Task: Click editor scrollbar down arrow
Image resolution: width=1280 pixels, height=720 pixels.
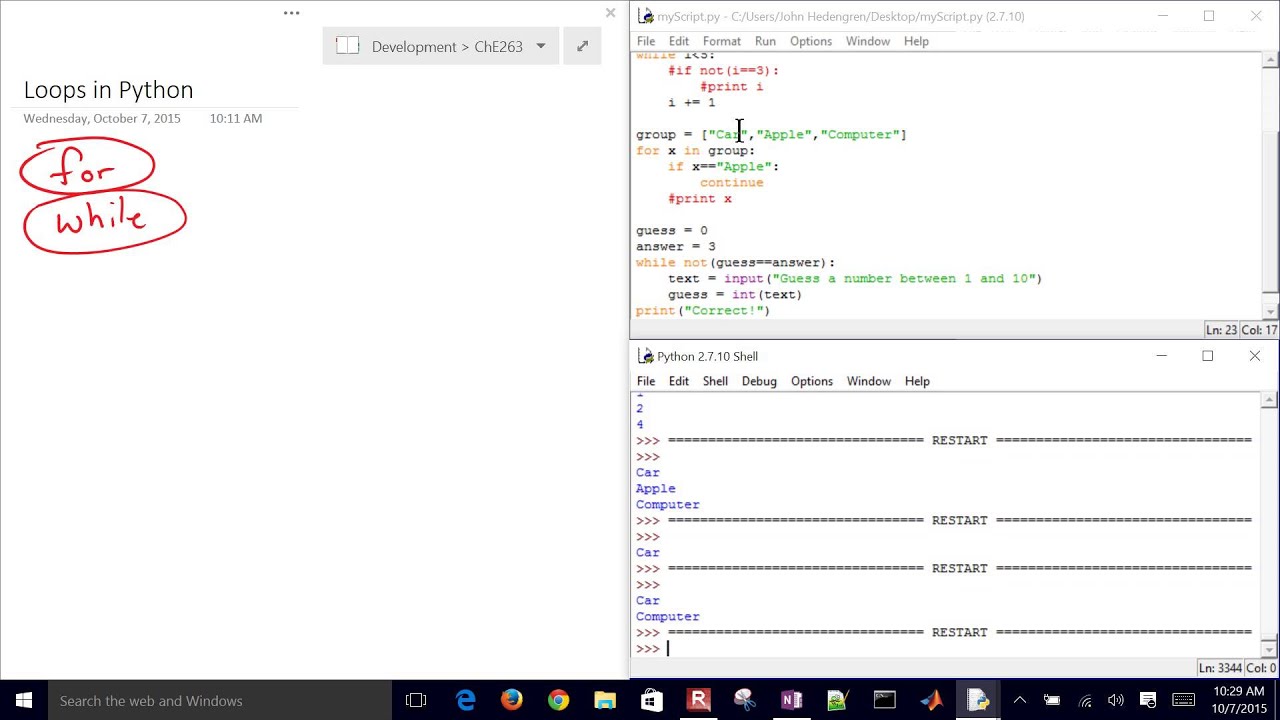Action: [1270, 311]
